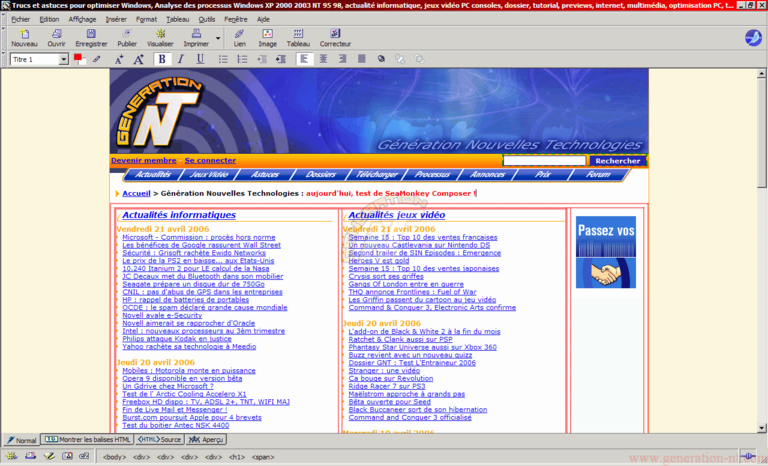768x466 pixels.
Task: Open the Edition menu
Action: (49, 19)
